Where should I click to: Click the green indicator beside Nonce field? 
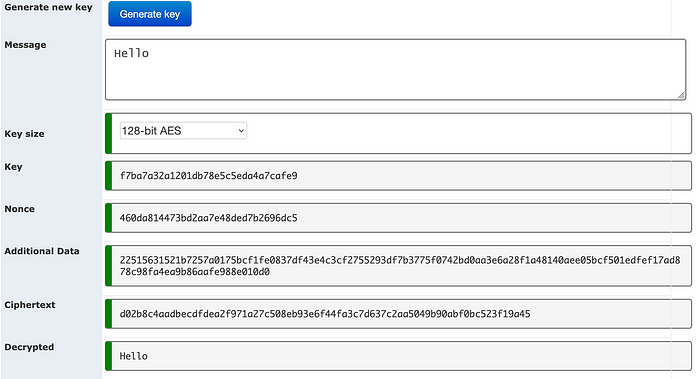(108, 218)
